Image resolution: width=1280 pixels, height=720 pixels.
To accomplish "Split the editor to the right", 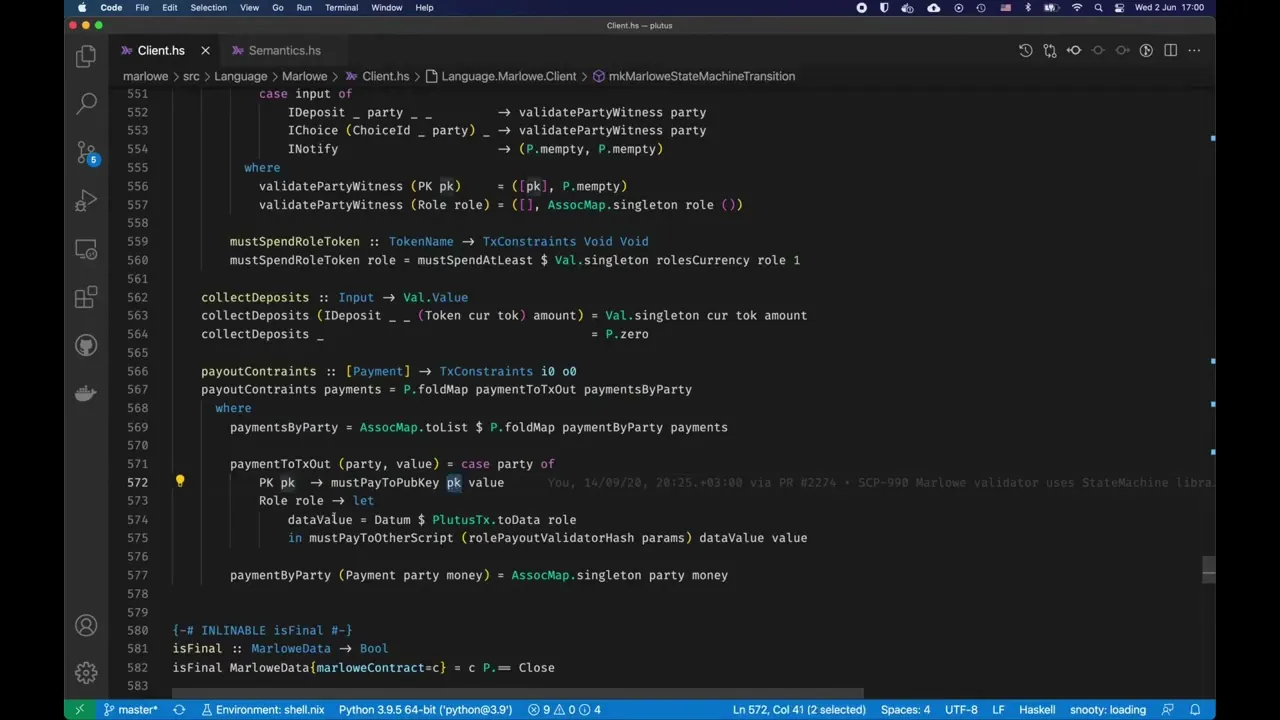I will click(1170, 50).
